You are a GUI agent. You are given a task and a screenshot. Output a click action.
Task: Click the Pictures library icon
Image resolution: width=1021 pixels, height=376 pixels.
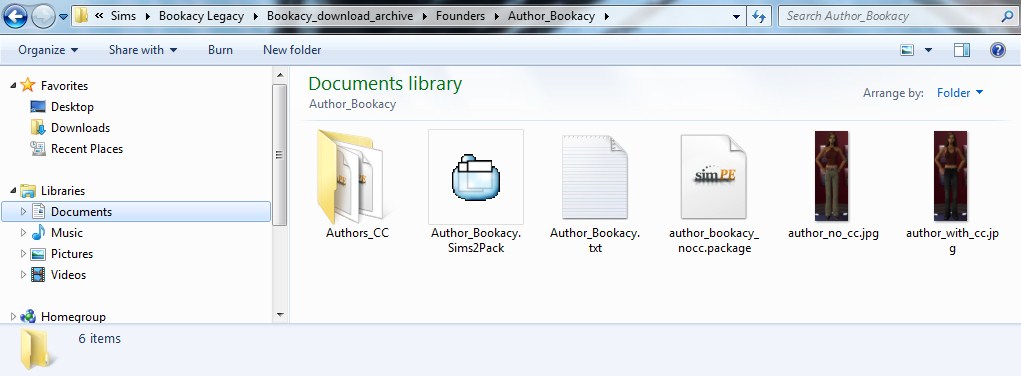point(38,253)
